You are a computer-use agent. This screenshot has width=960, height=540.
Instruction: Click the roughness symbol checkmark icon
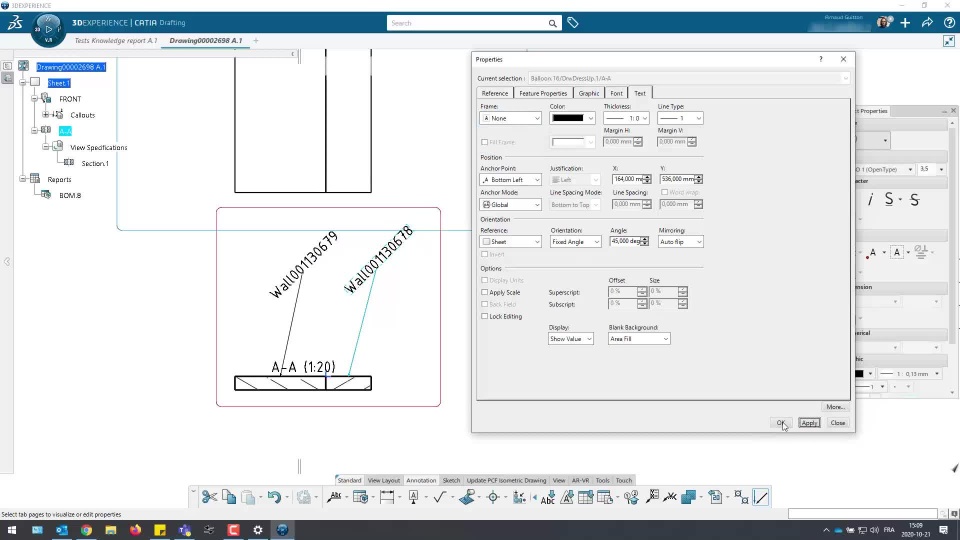[440, 497]
